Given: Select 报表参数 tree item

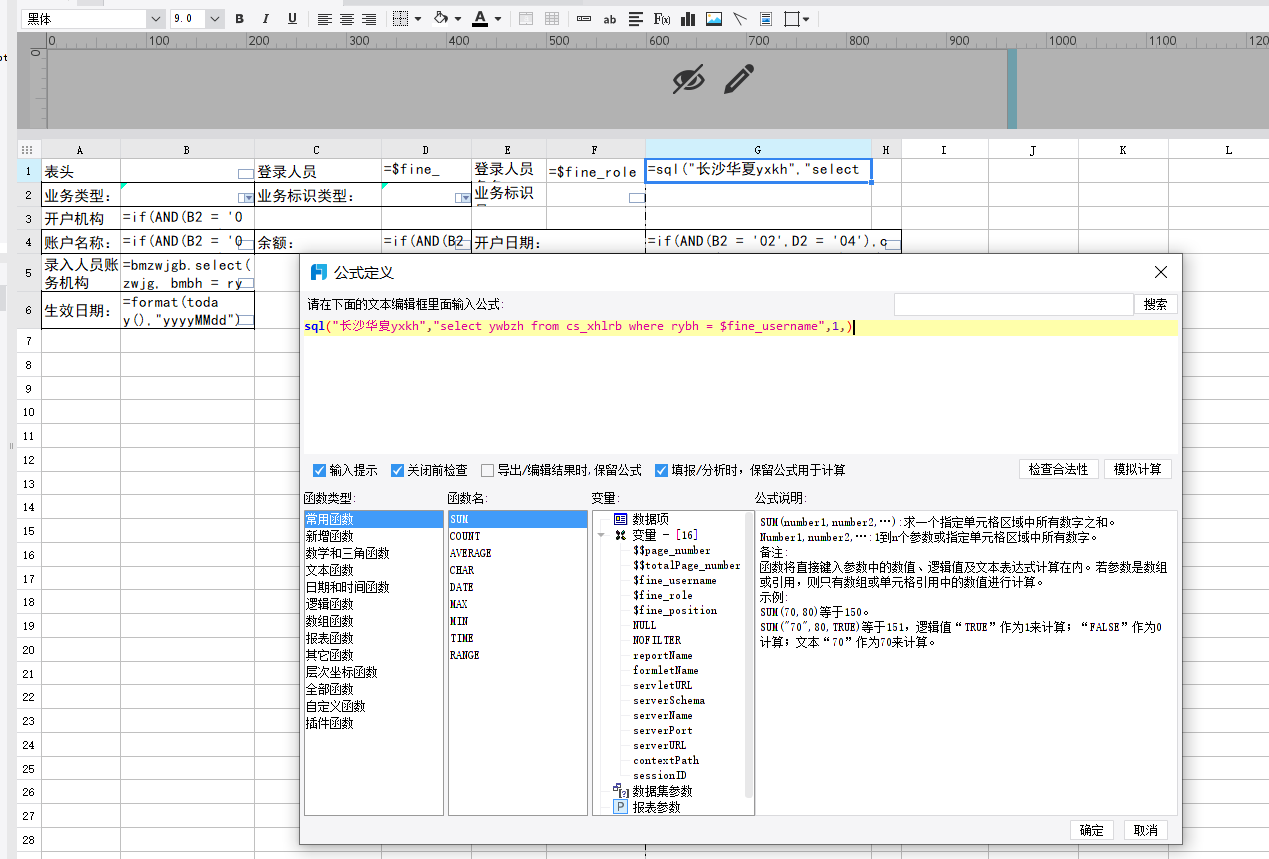Looking at the screenshot, I should click(x=656, y=807).
